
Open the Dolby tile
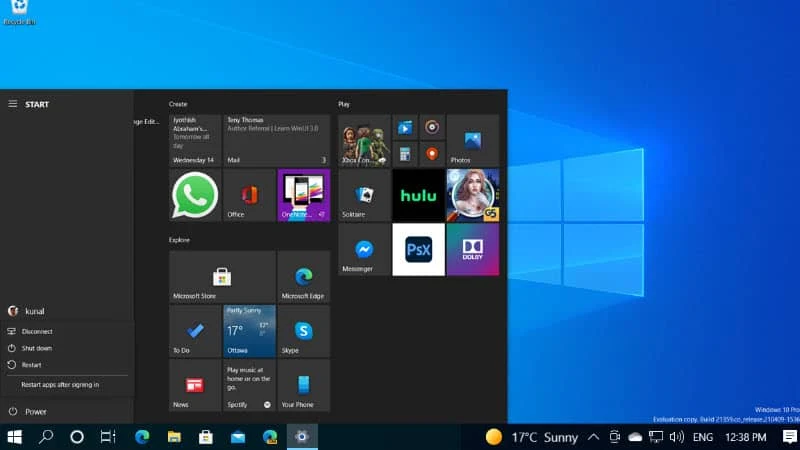tap(473, 249)
